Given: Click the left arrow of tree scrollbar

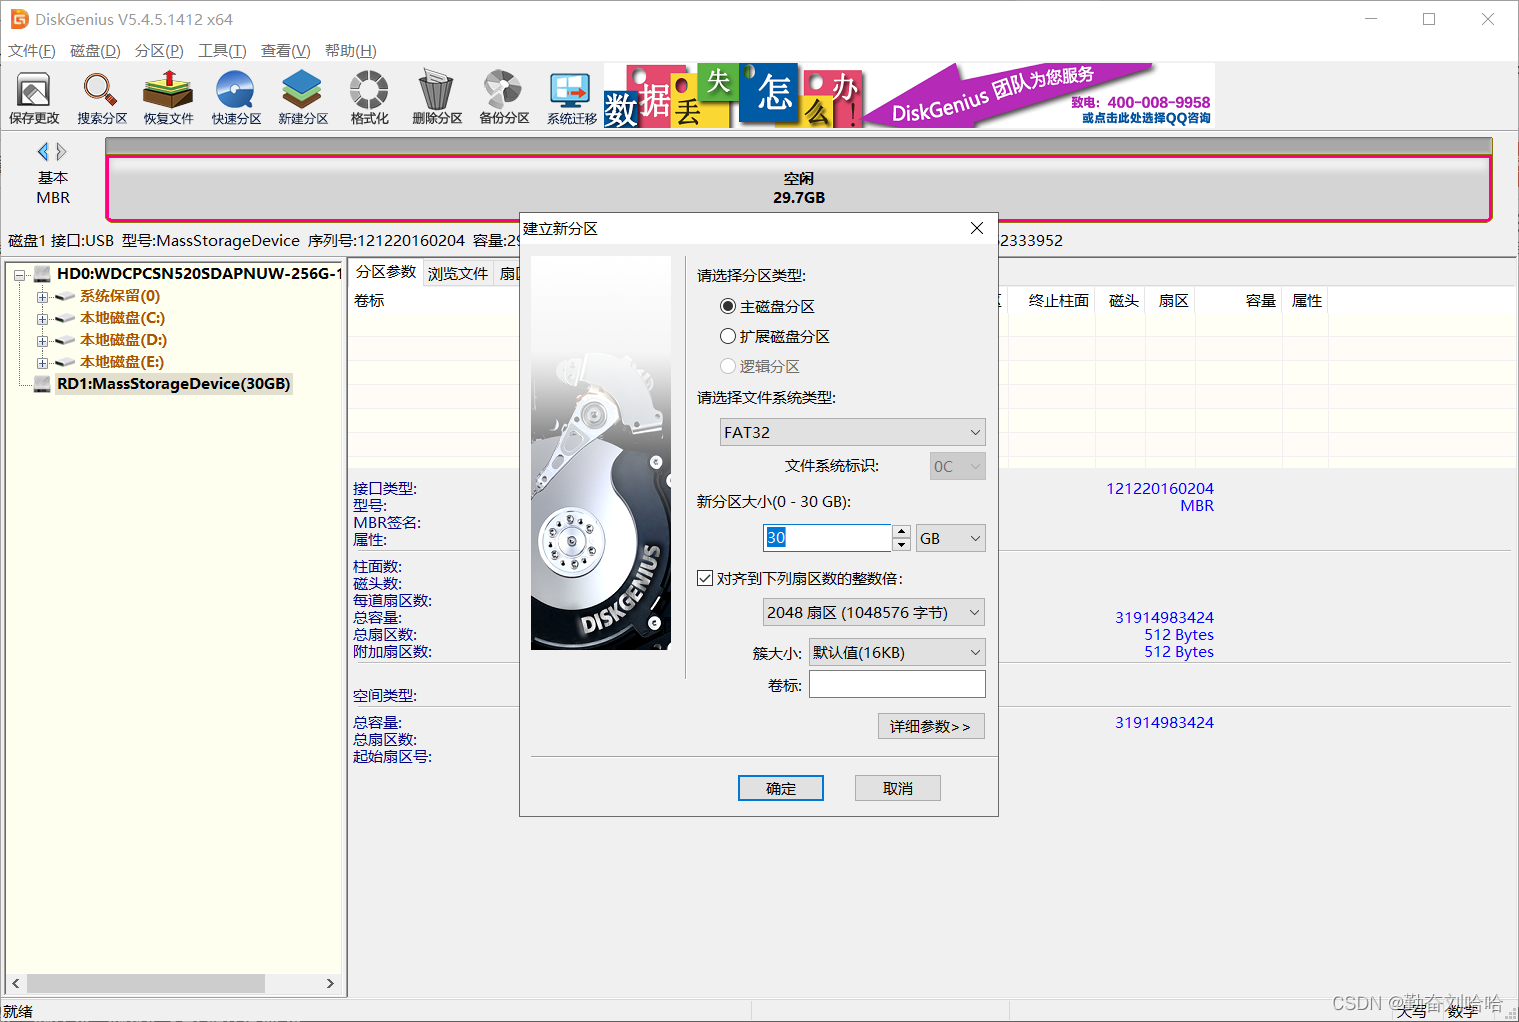Looking at the screenshot, I should click(16, 983).
